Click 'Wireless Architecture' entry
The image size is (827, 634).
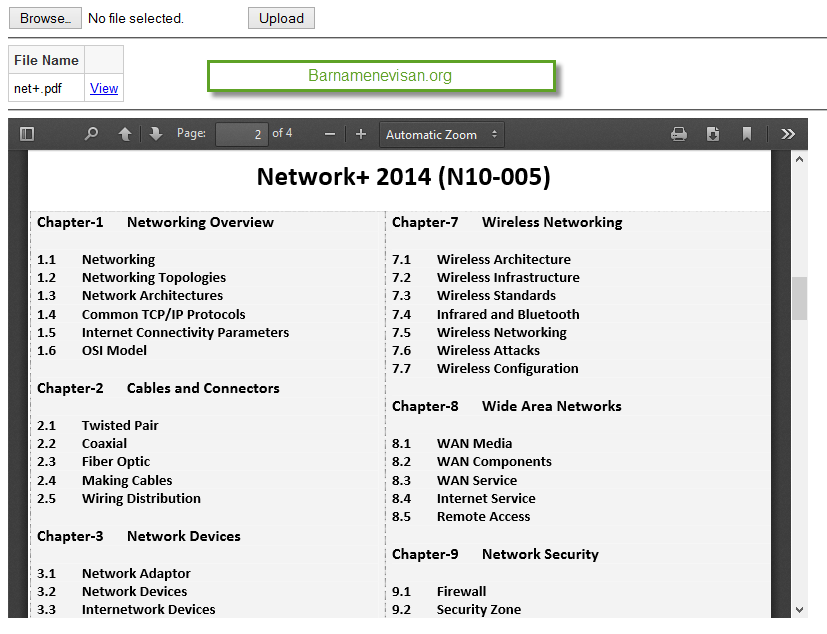(504, 259)
